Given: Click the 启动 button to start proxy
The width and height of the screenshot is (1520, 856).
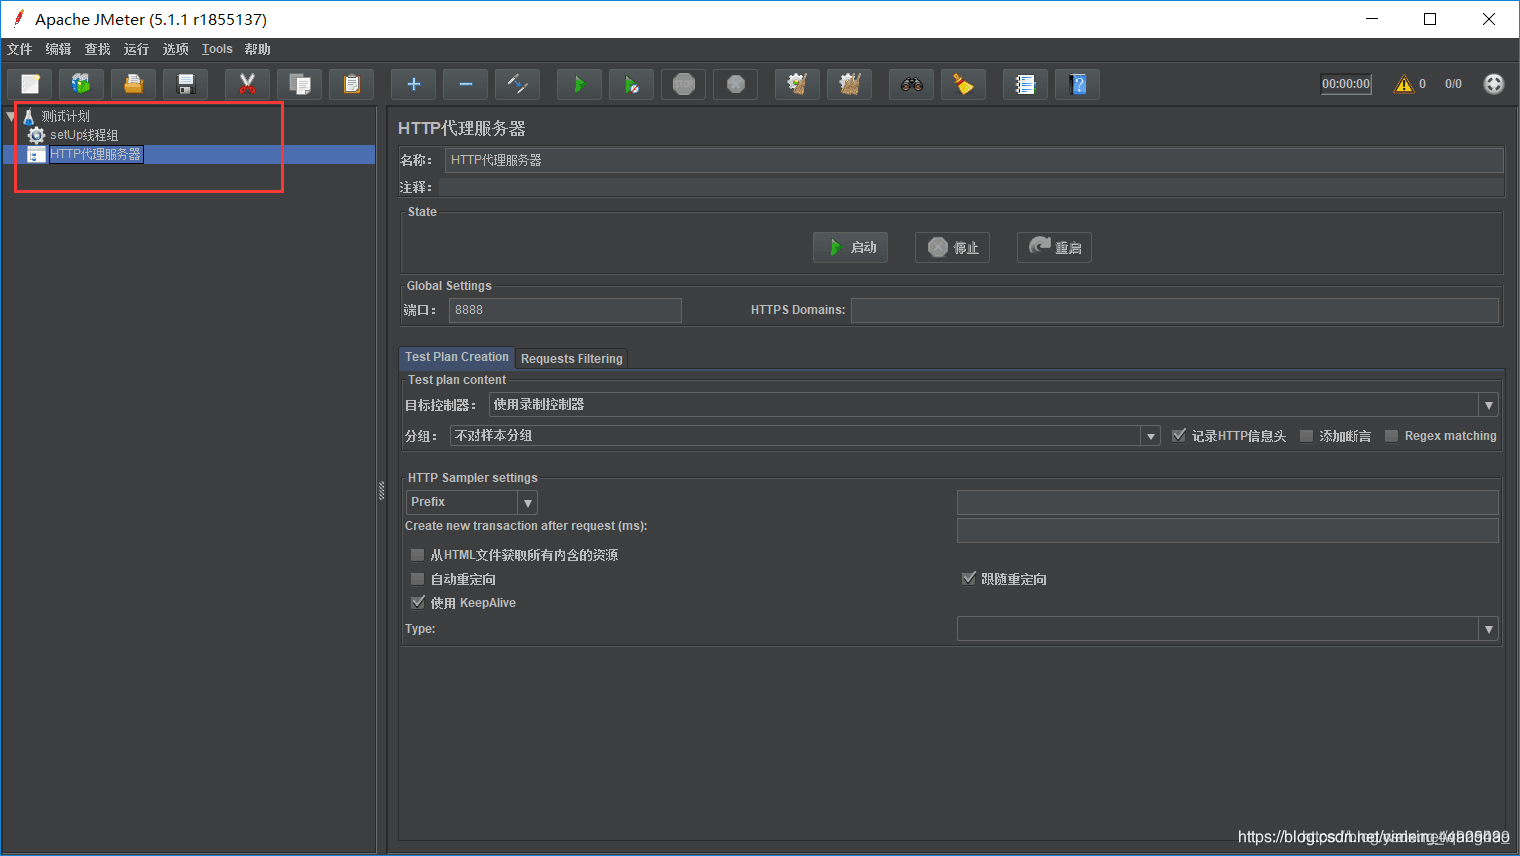Looking at the screenshot, I should [x=850, y=247].
